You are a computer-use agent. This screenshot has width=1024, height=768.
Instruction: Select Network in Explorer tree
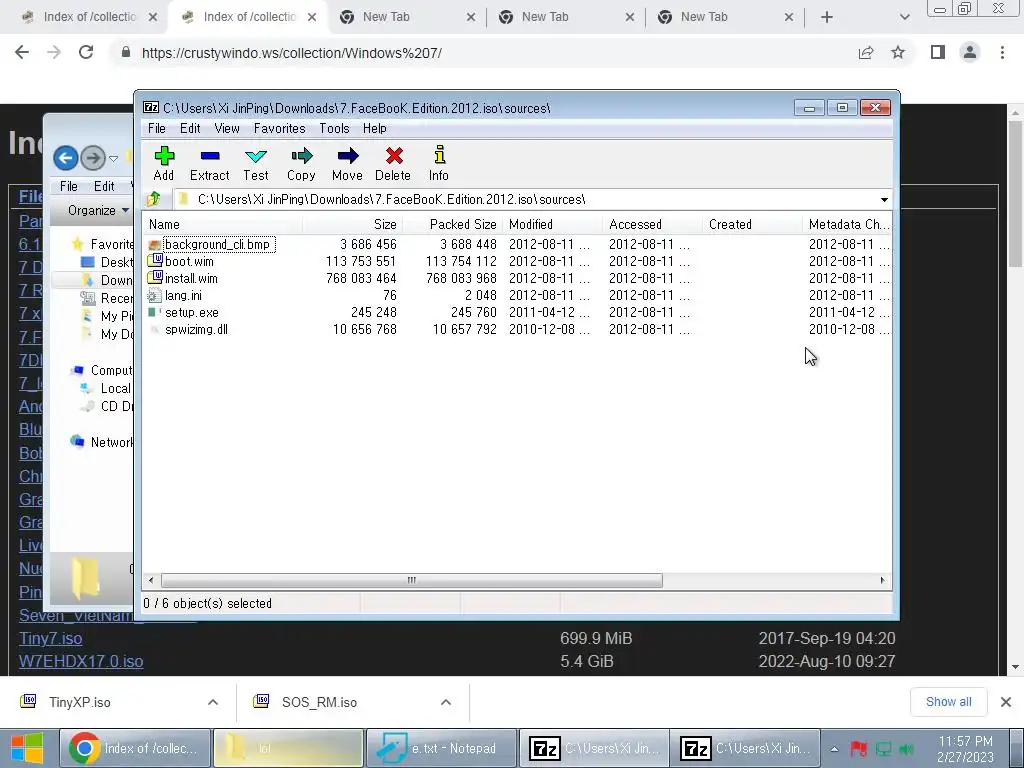click(103, 442)
